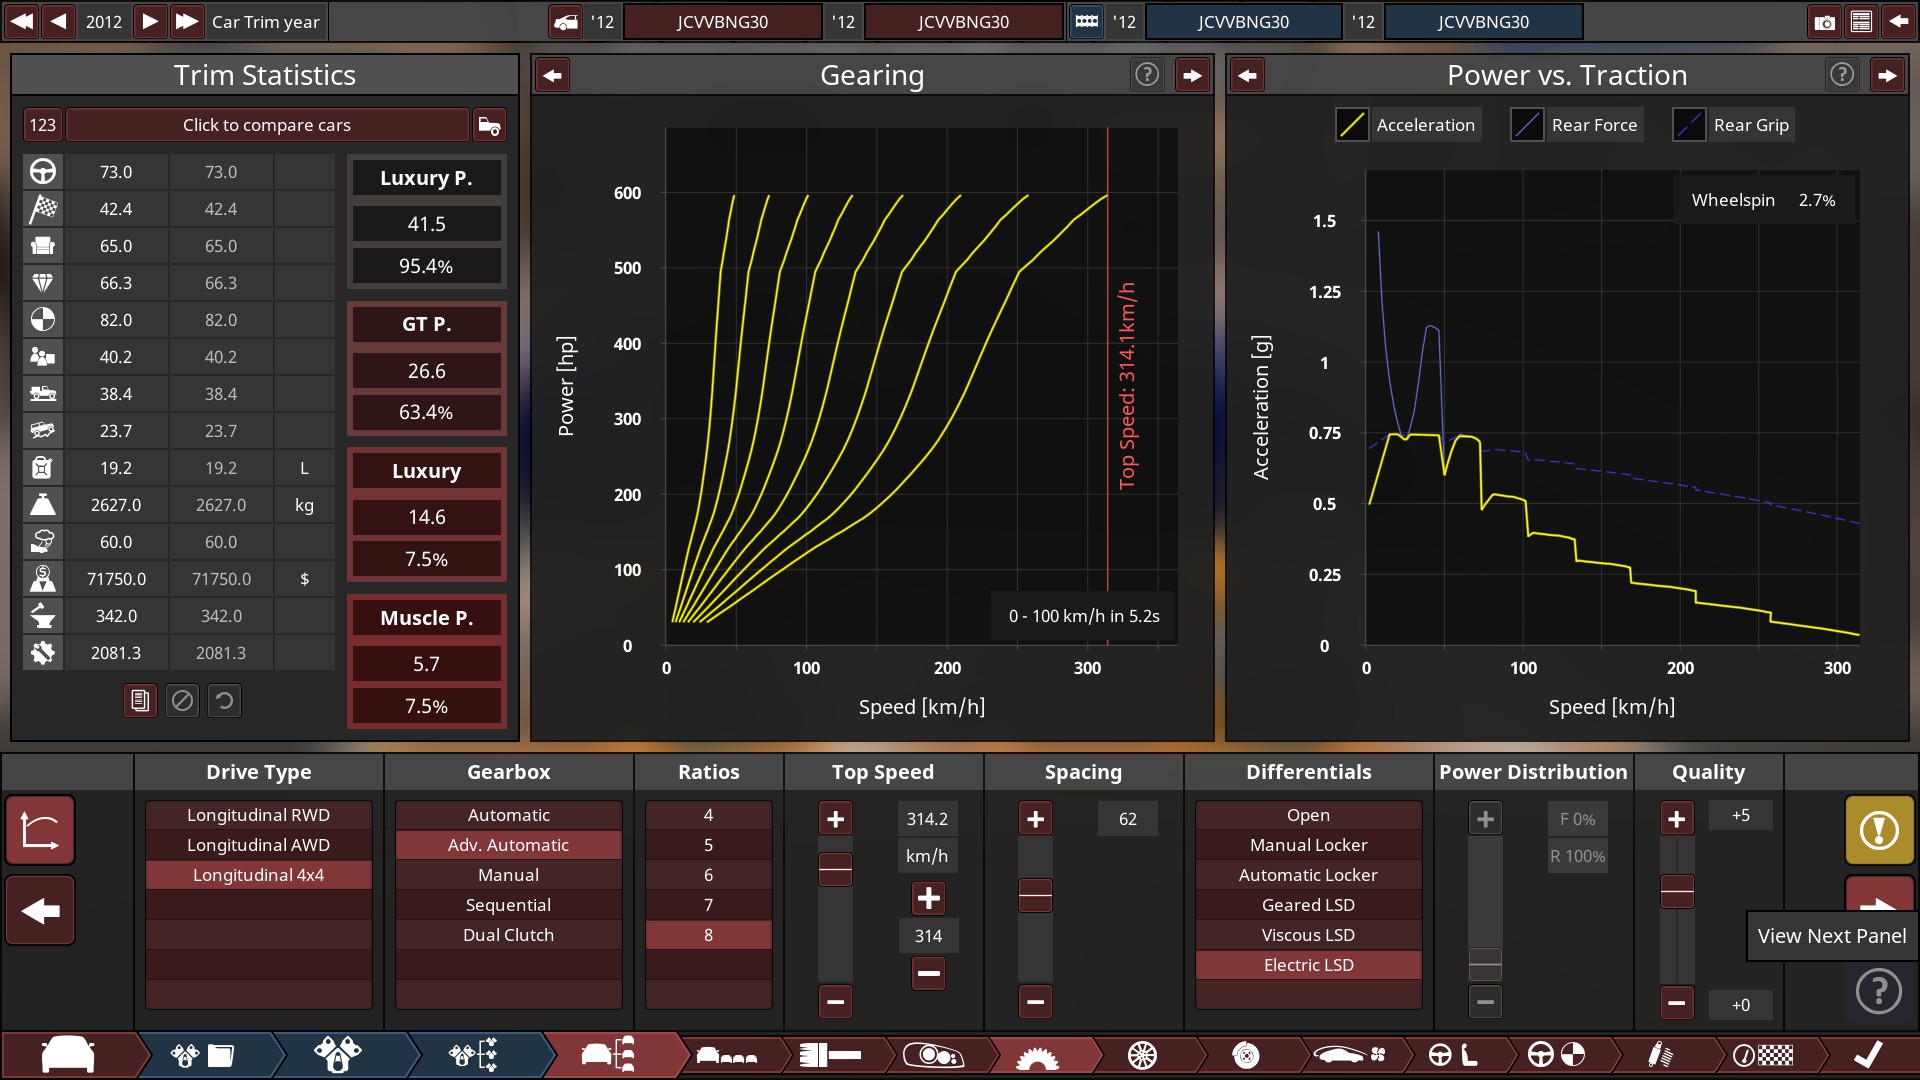Screen dimensions: 1920x1080
Task: Click the compare cars button
Action: coord(266,125)
